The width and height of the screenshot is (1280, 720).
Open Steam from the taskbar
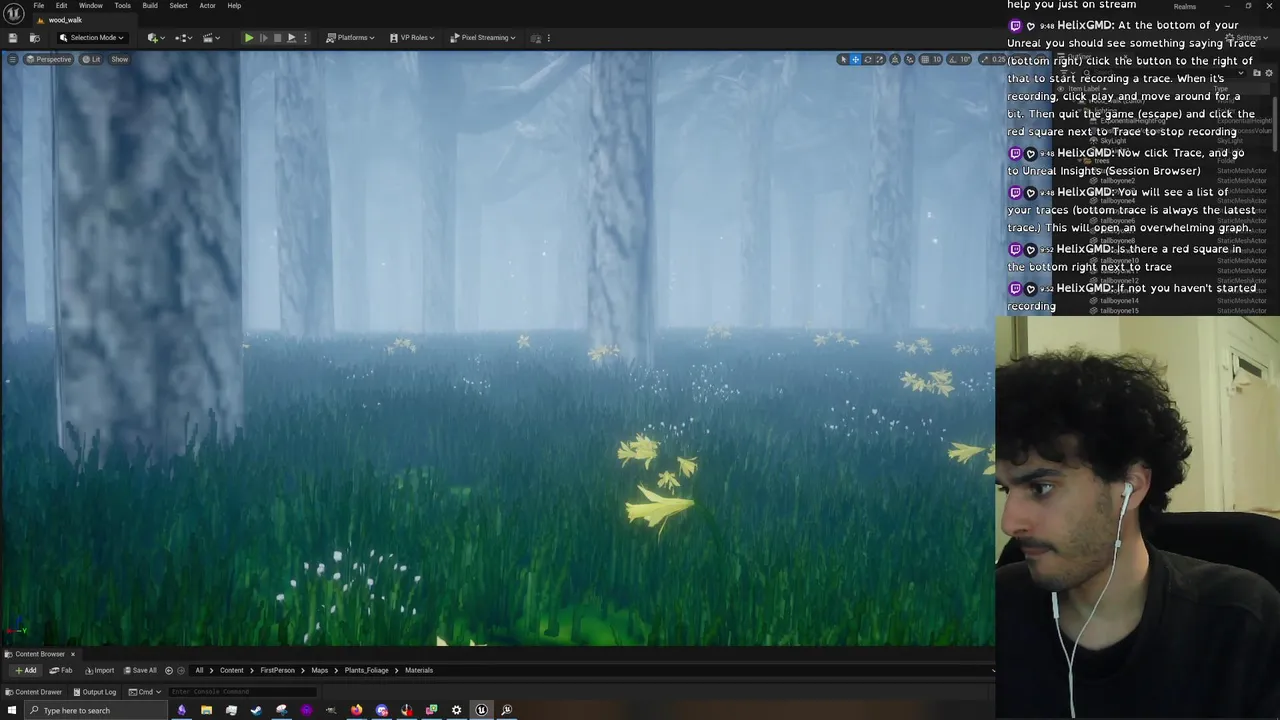pos(256,710)
